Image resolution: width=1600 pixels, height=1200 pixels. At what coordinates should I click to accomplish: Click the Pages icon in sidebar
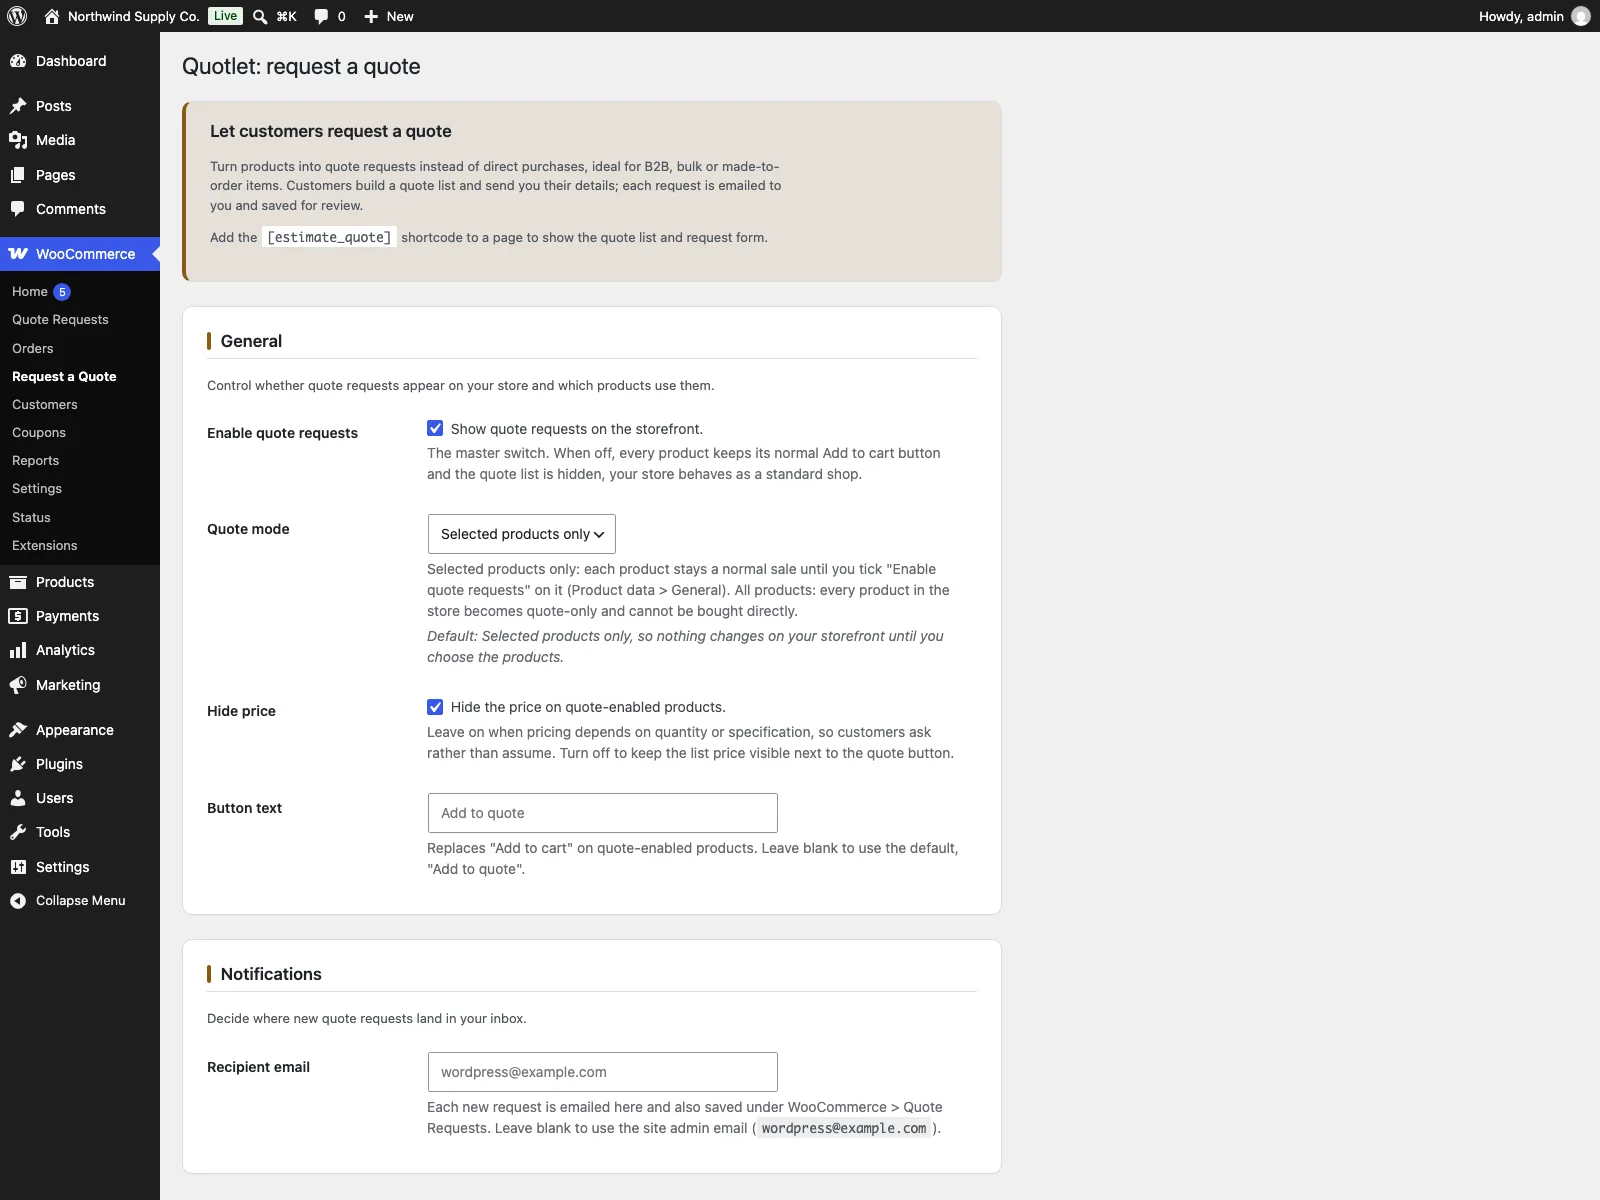coord(18,175)
